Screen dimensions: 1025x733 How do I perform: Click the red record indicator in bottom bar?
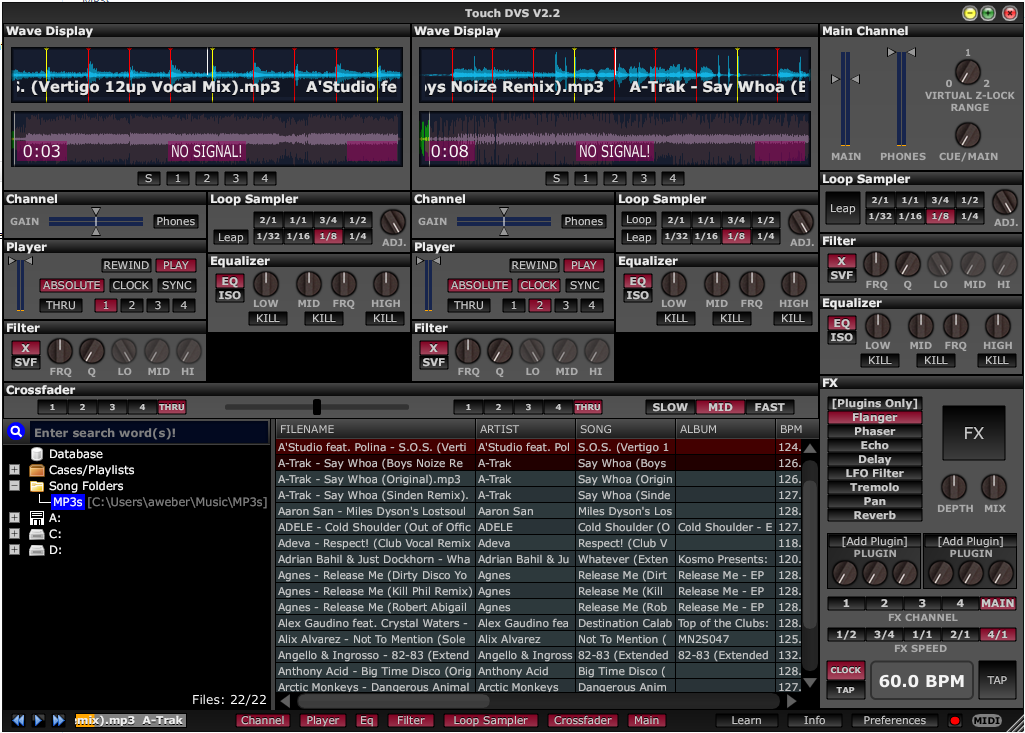[x=954, y=720]
